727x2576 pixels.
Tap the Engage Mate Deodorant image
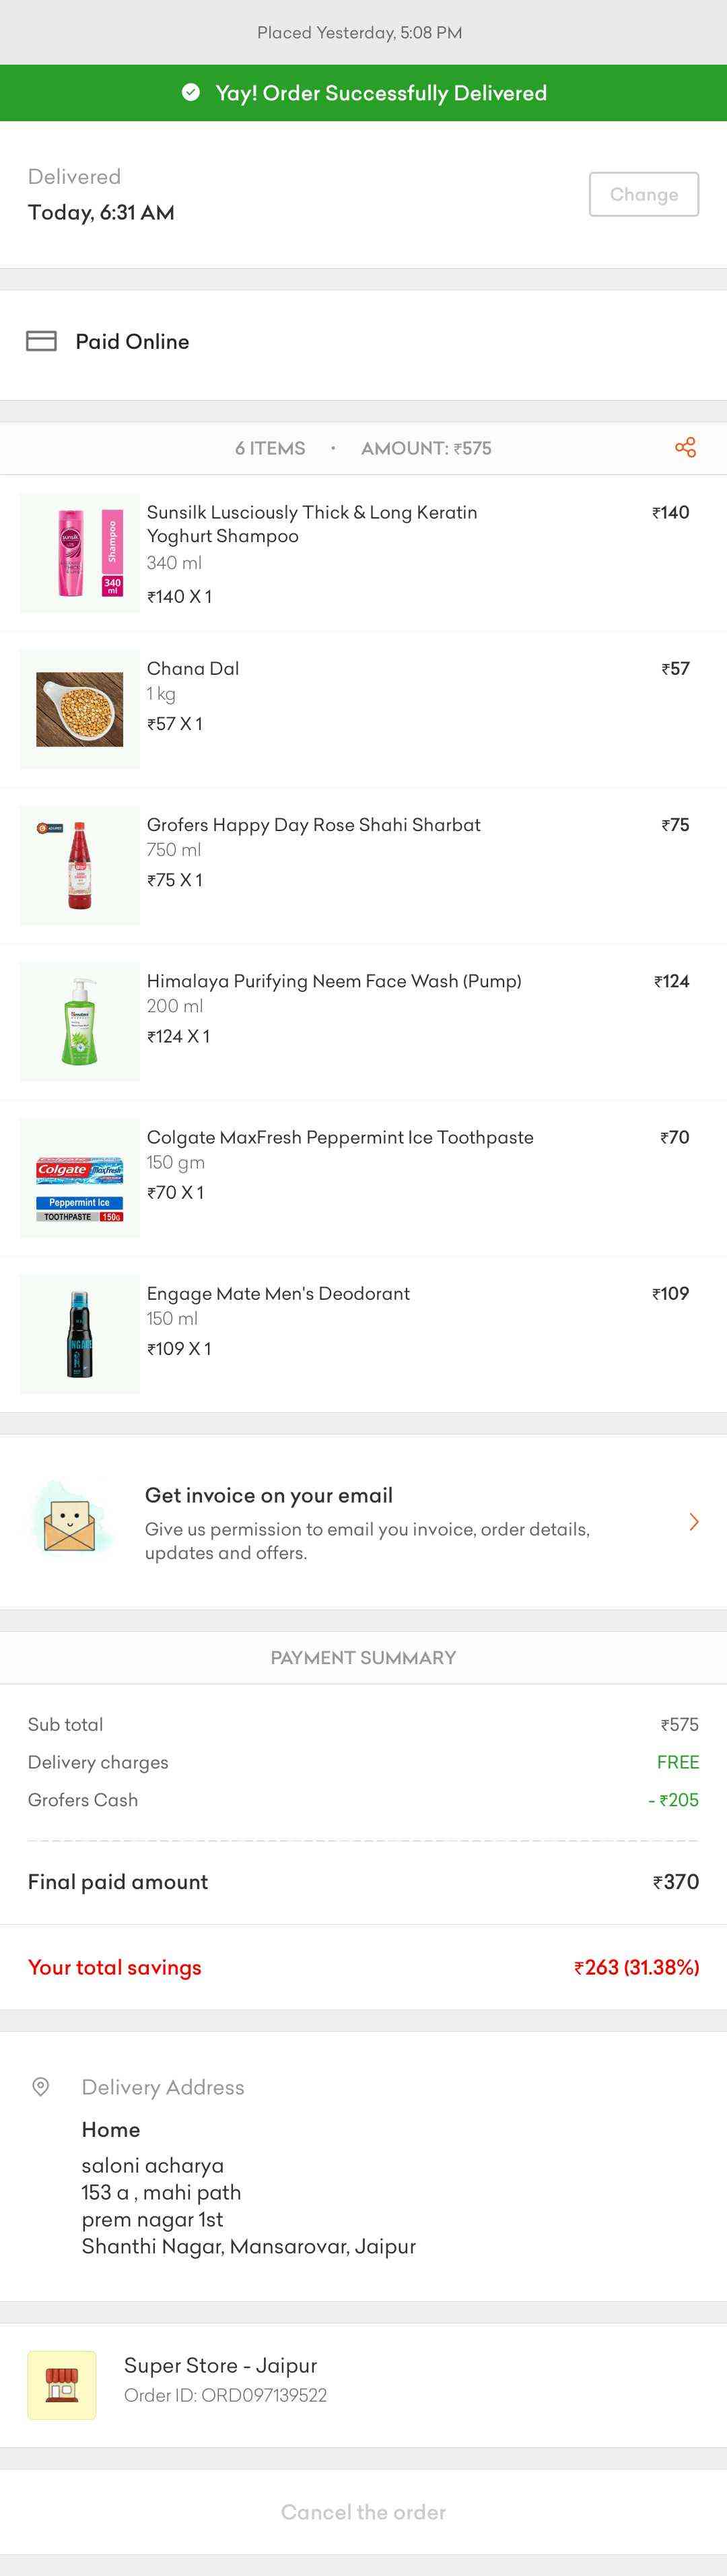pyautogui.click(x=80, y=1334)
